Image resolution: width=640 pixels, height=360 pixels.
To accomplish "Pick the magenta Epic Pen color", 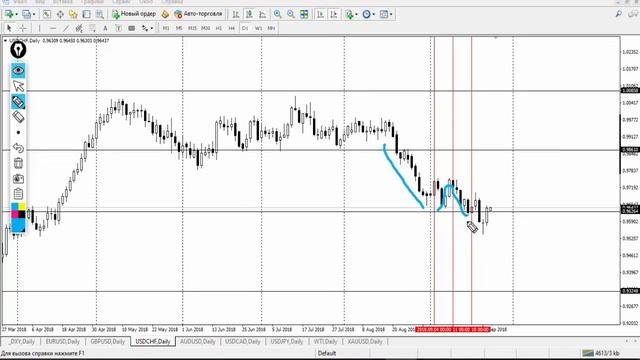I will 14,214.
